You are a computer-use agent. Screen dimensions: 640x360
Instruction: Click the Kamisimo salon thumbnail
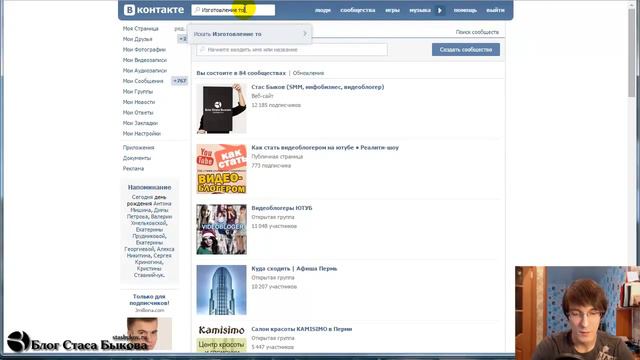[221, 339]
